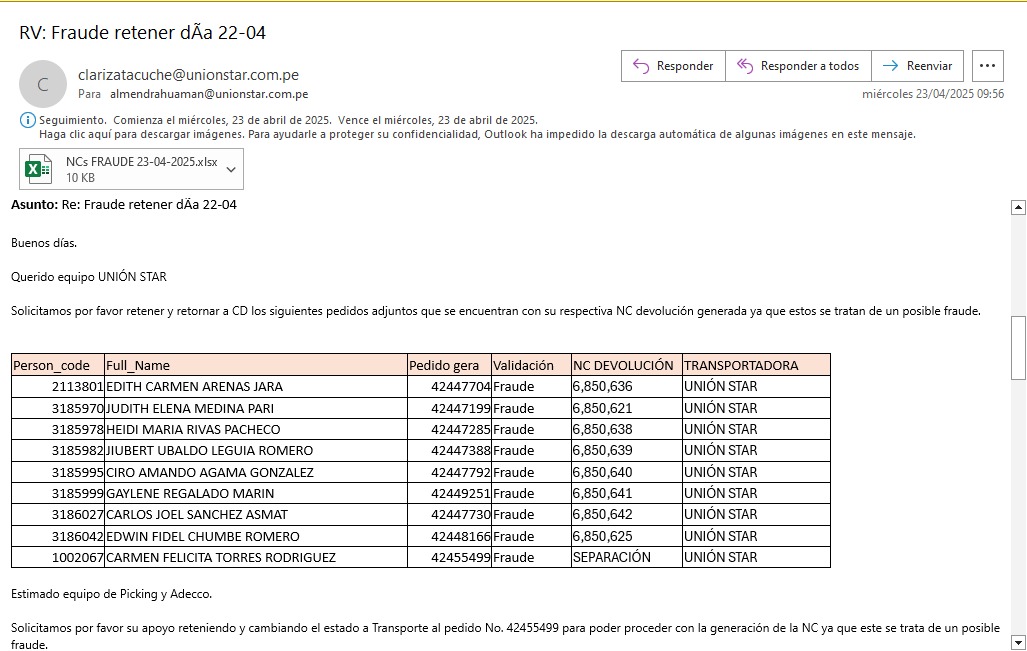Click the NC DEVOLUCIÓN column header

tap(623, 365)
